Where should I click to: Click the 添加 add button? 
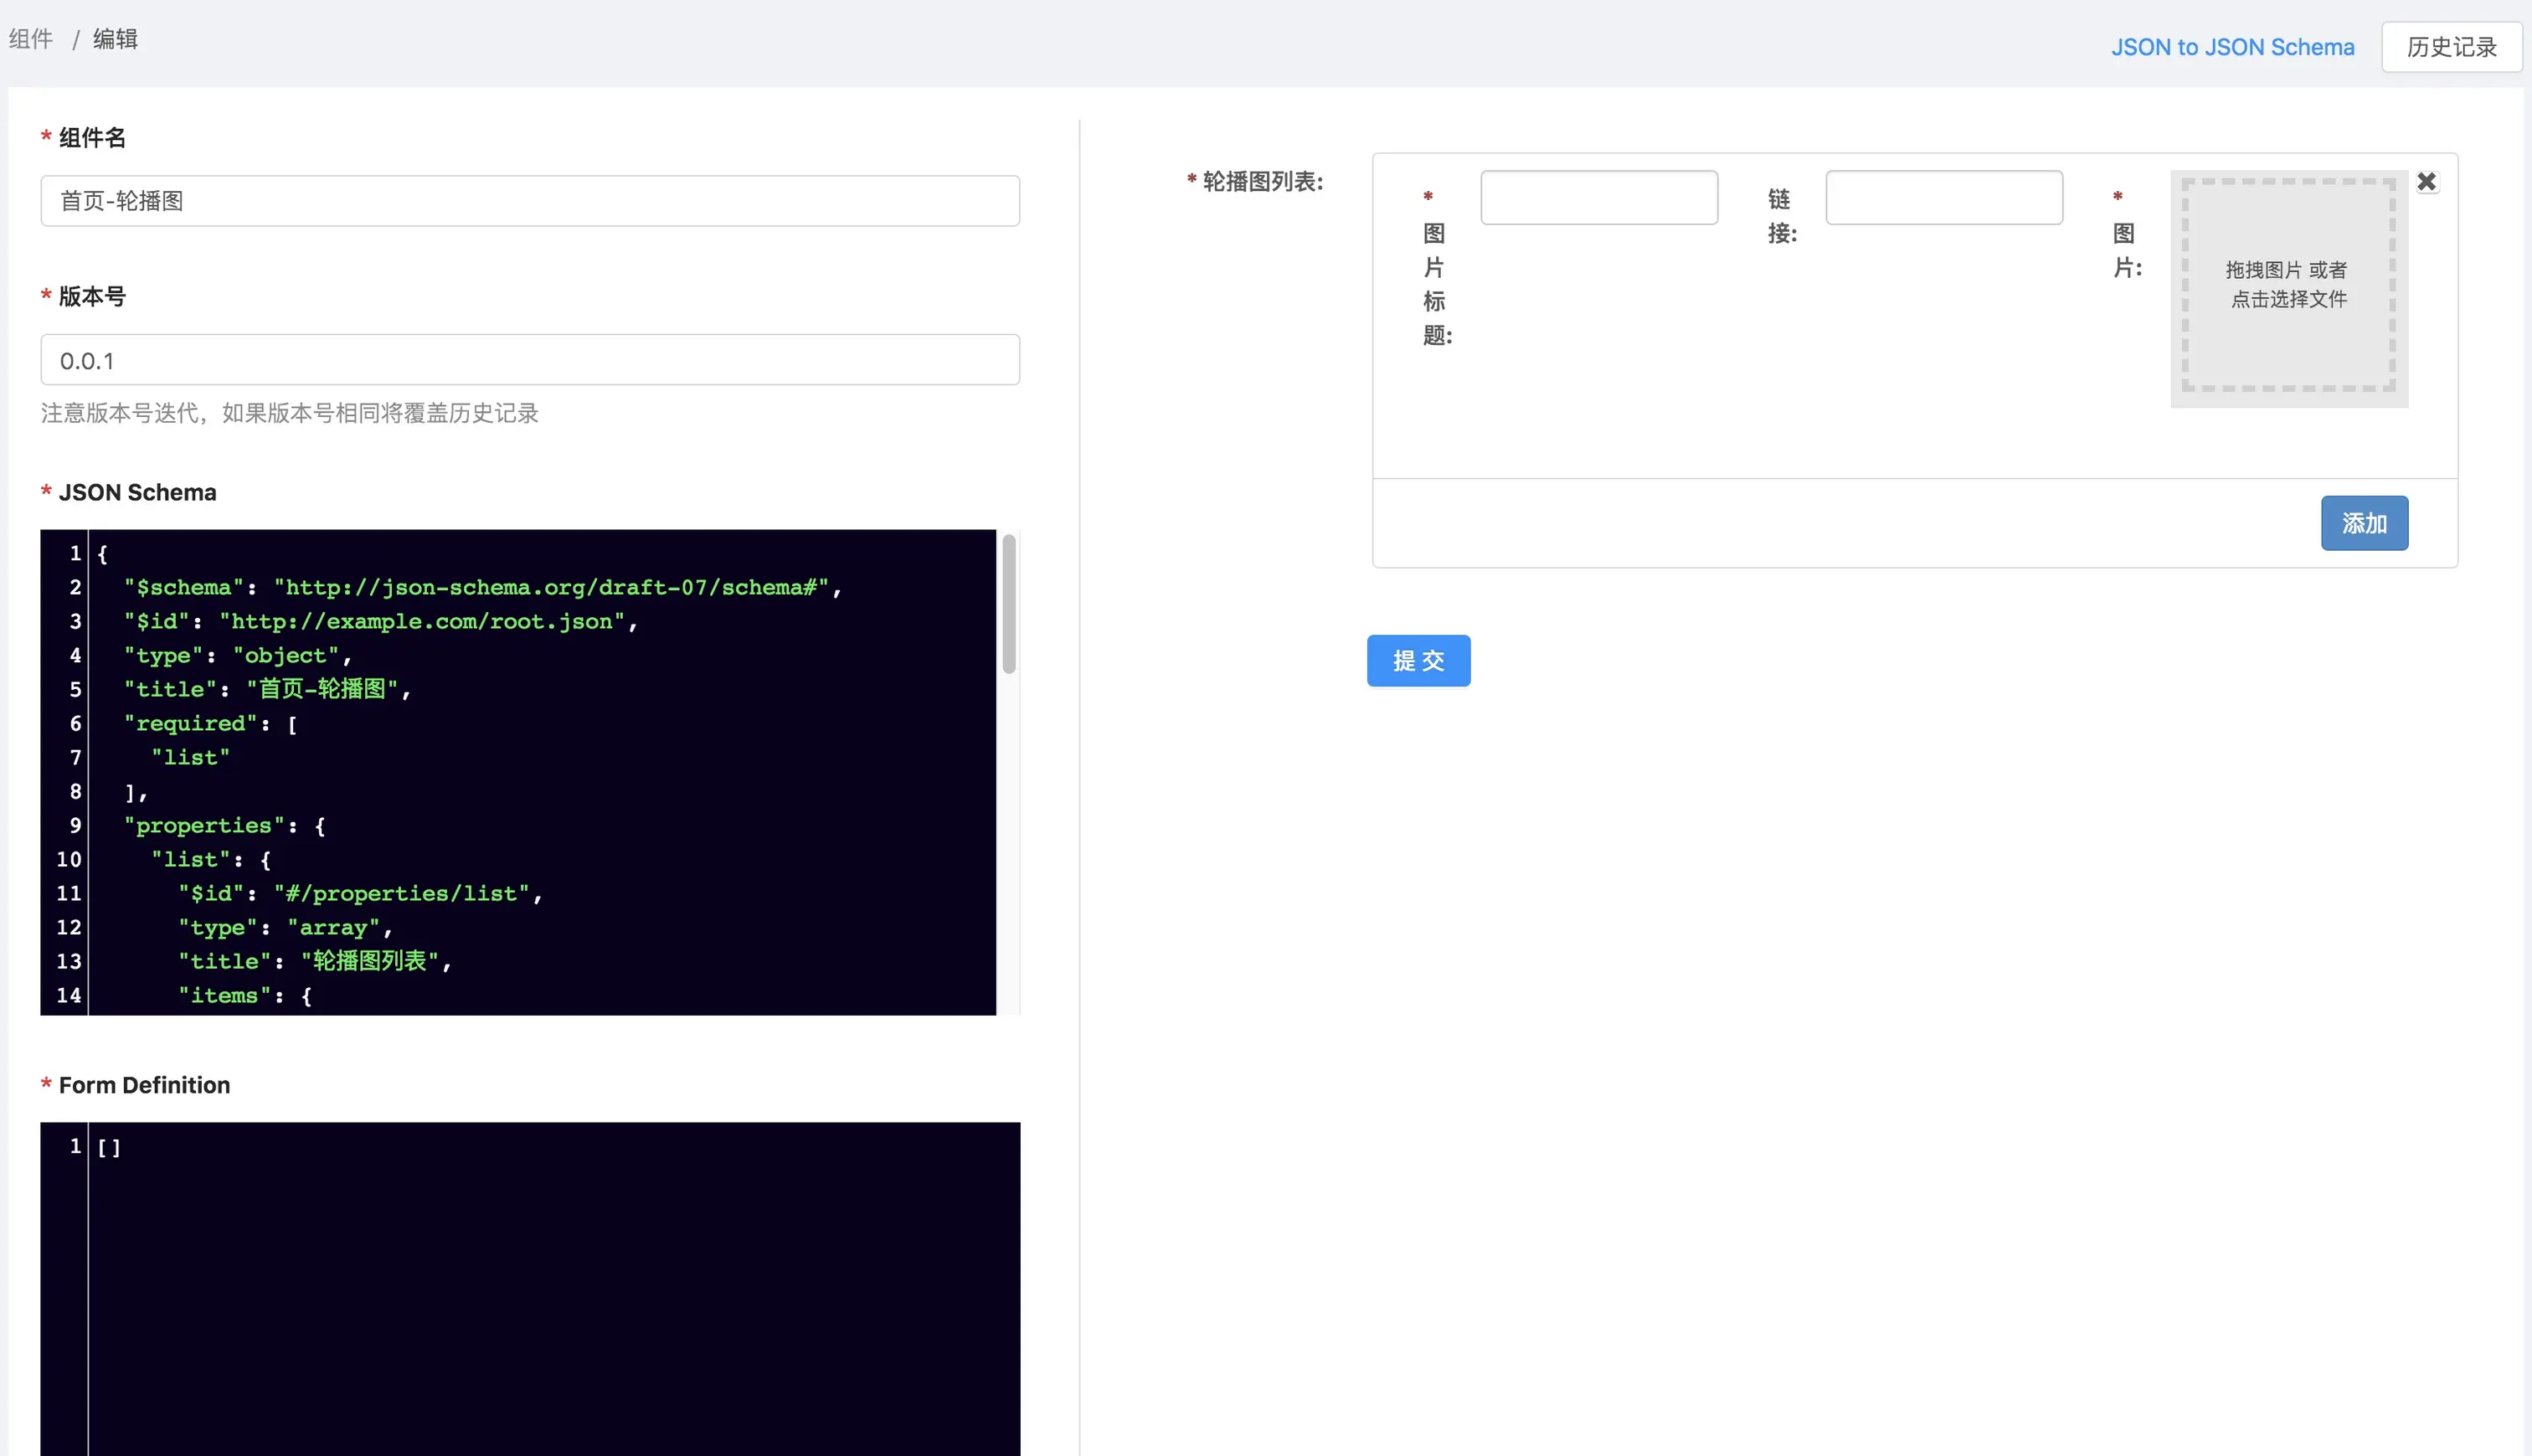click(x=2364, y=523)
